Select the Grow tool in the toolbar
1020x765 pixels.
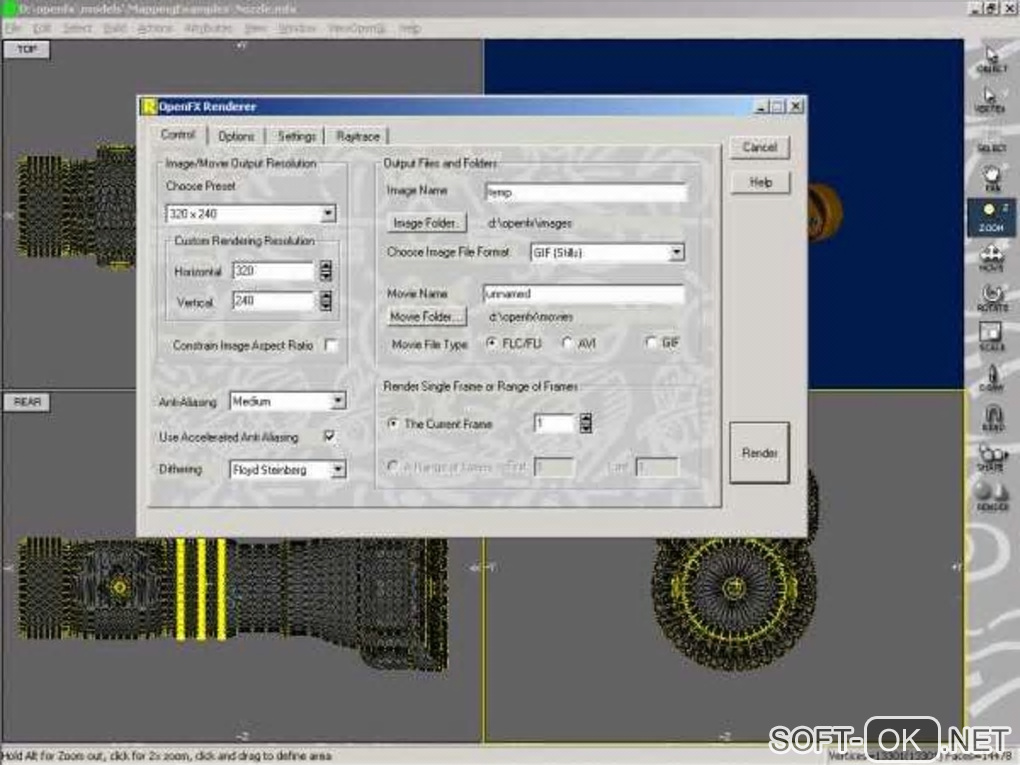click(x=991, y=377)
